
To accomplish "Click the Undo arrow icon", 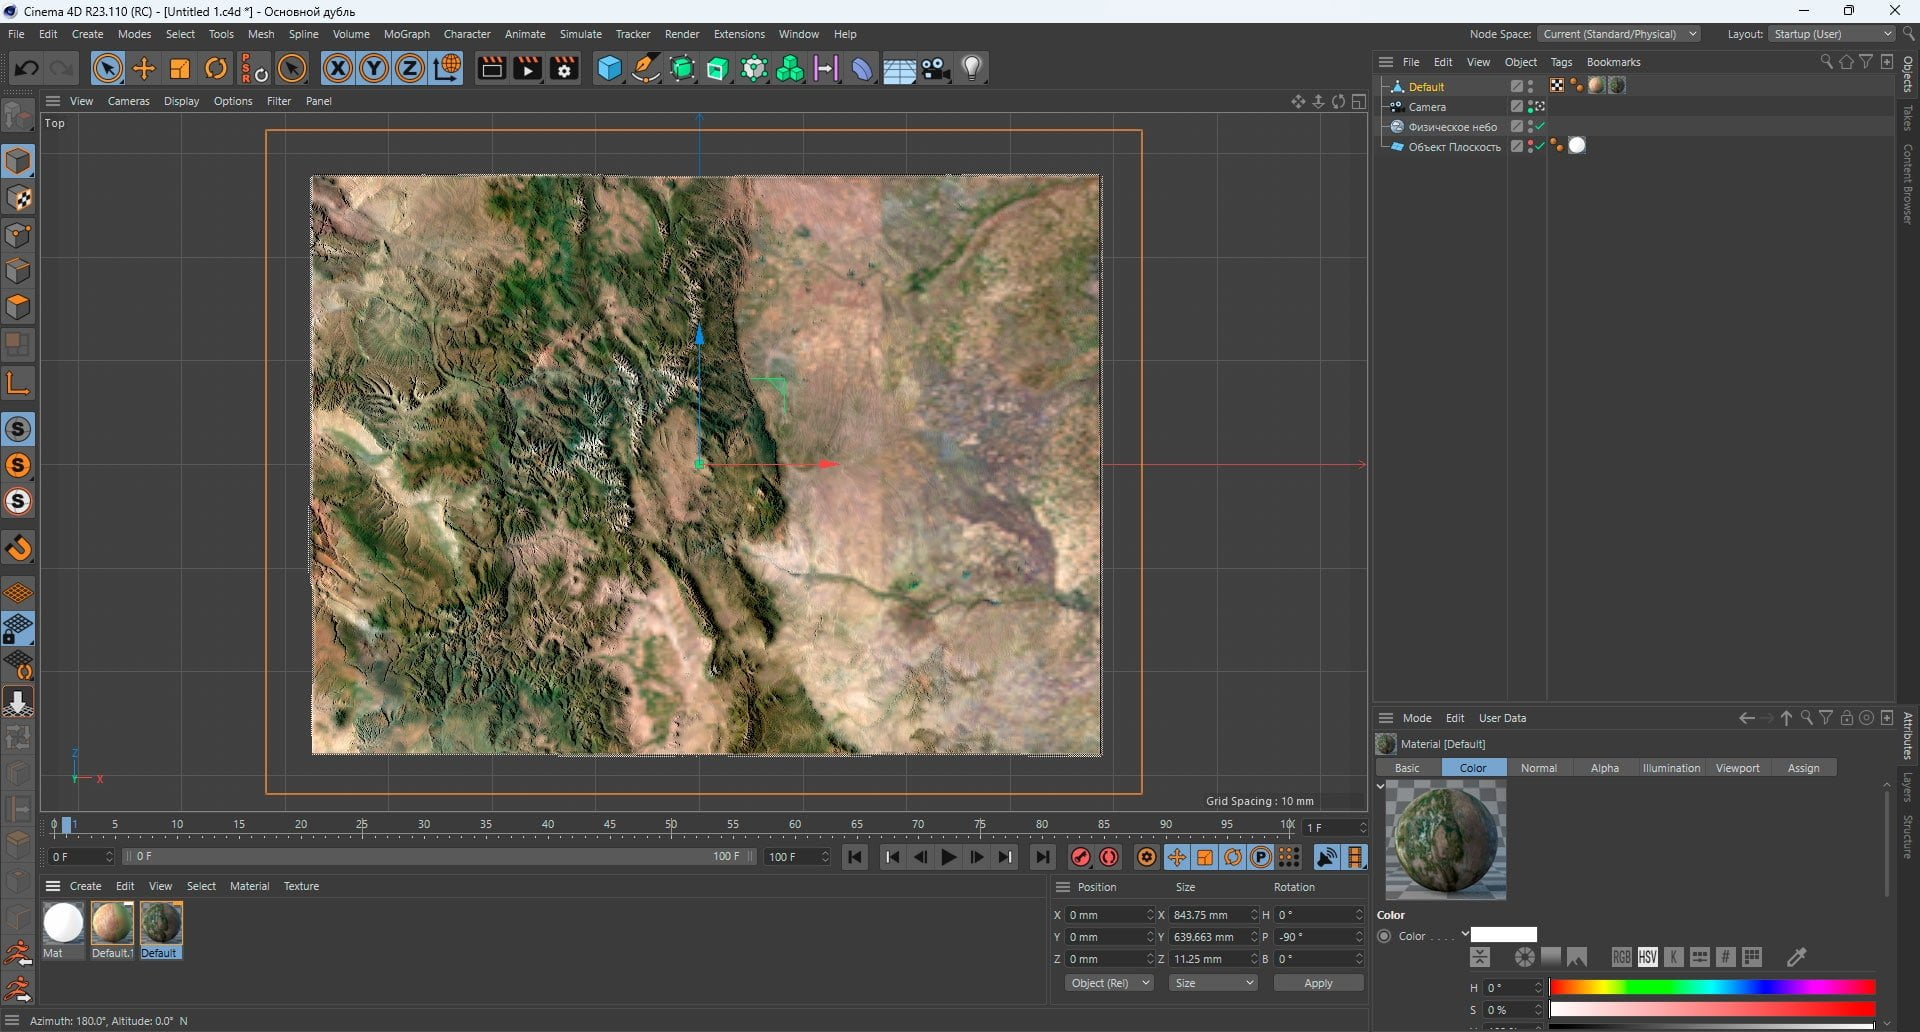I will point(27,69).
